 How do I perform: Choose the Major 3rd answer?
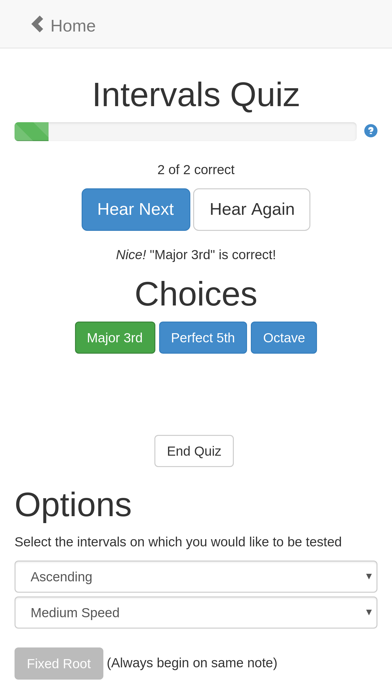click(115, 338)
